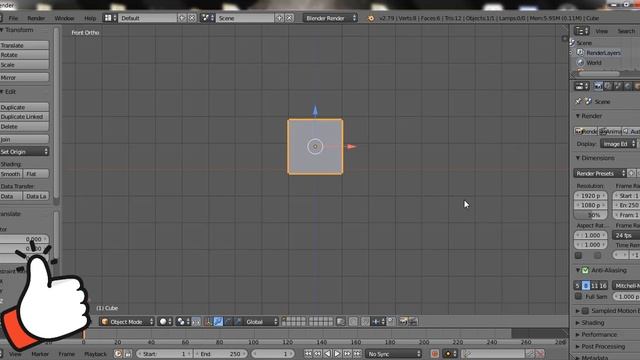
Task: Open the Help menu
Action: pos(90,18)
